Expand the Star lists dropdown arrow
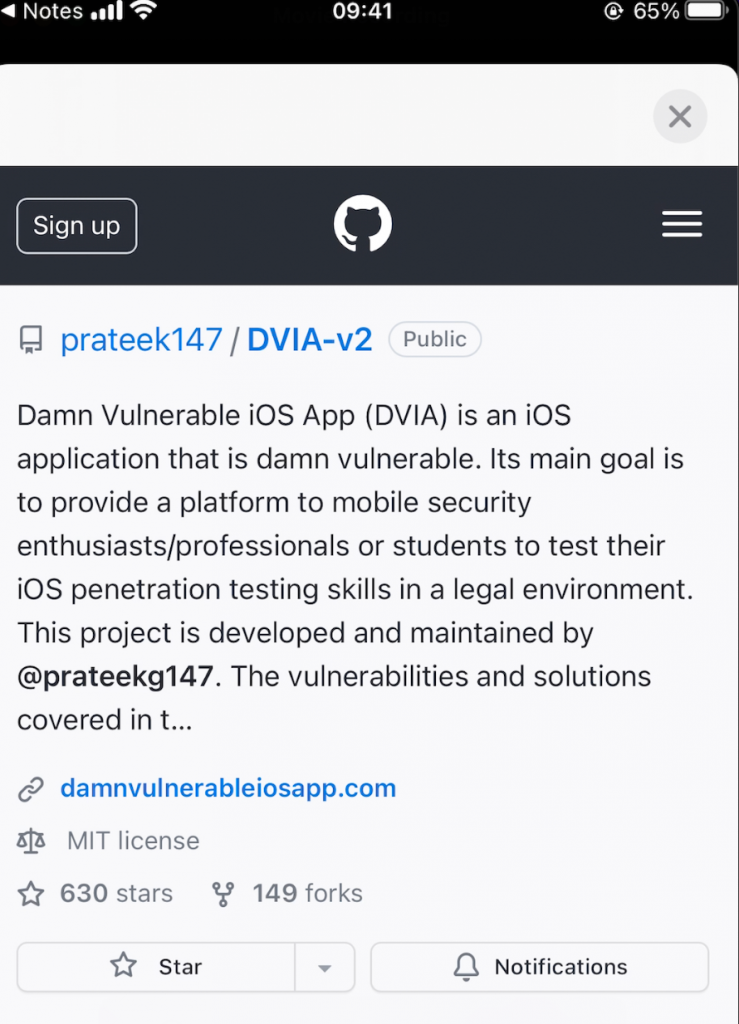Screen dimensions: 739x1024 (324, 968)
